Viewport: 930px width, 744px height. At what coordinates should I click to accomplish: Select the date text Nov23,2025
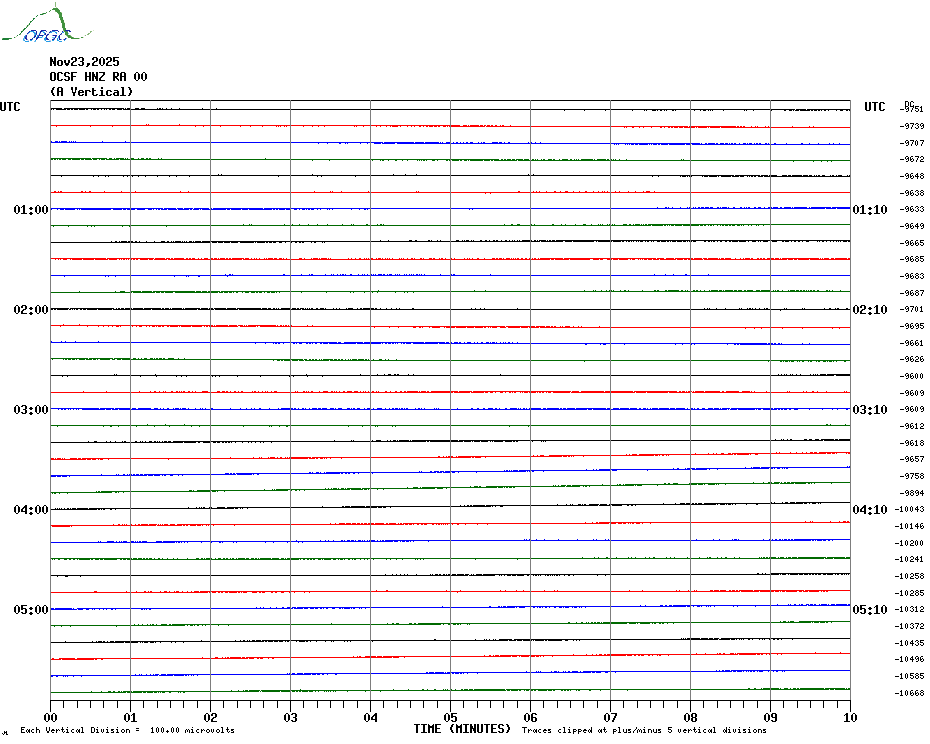pos(84,62)
